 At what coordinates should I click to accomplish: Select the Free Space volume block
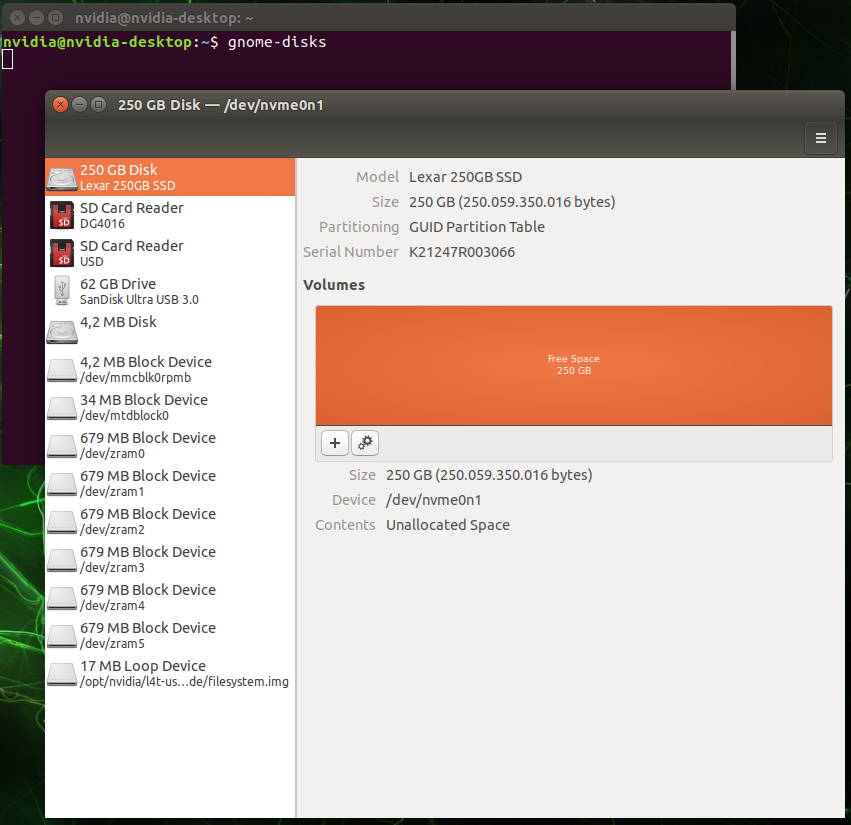click(573, 364)
